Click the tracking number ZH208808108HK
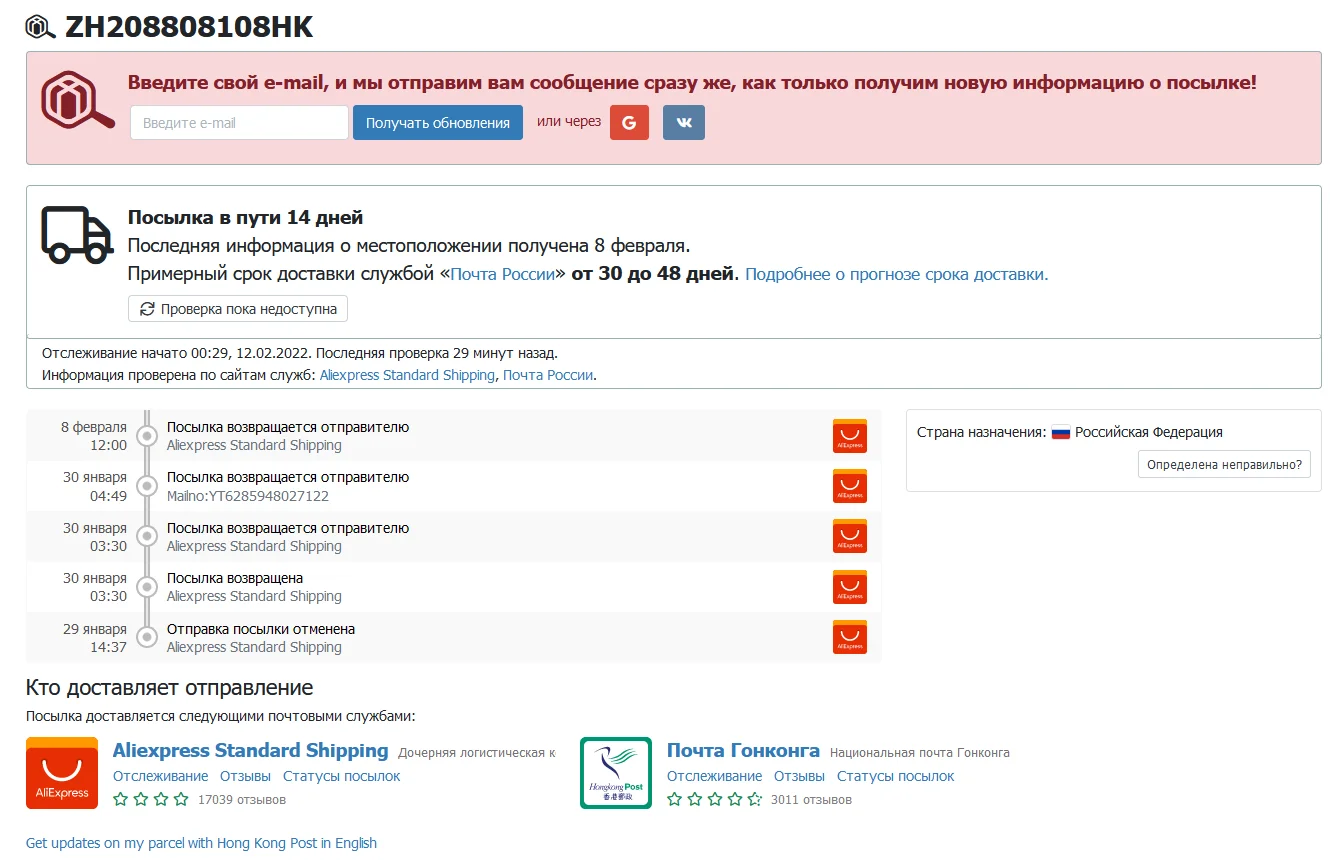Image resolution: width=1330 pixels, height=860 pixels. [189, 27]
